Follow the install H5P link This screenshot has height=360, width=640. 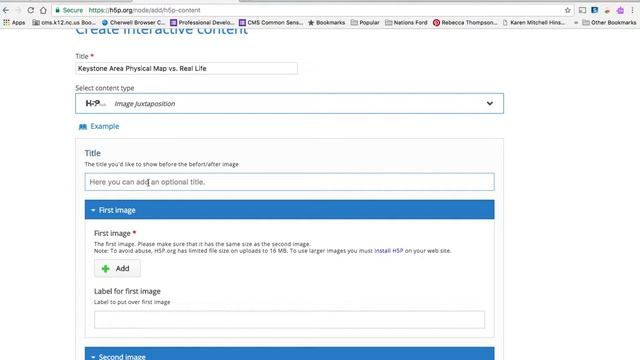(389, 251)
